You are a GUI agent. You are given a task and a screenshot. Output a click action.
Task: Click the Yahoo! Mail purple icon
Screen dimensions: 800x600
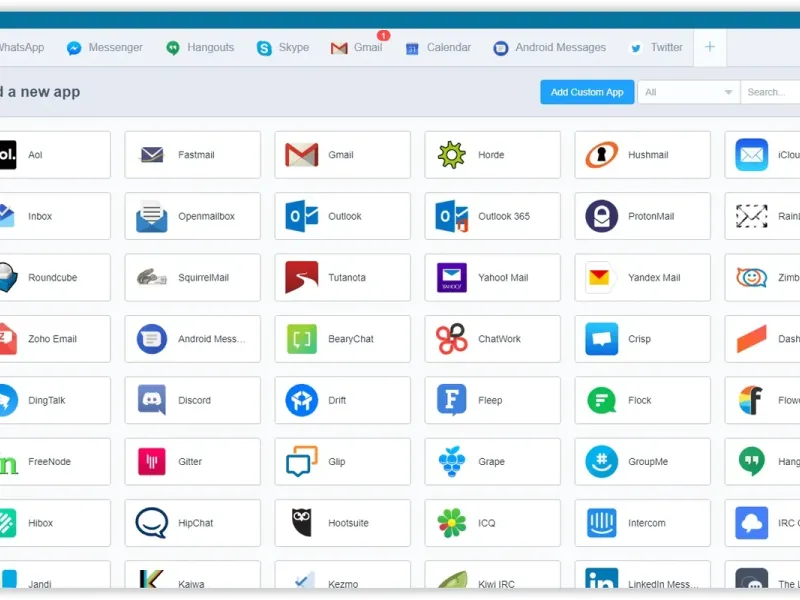[452, 277]
